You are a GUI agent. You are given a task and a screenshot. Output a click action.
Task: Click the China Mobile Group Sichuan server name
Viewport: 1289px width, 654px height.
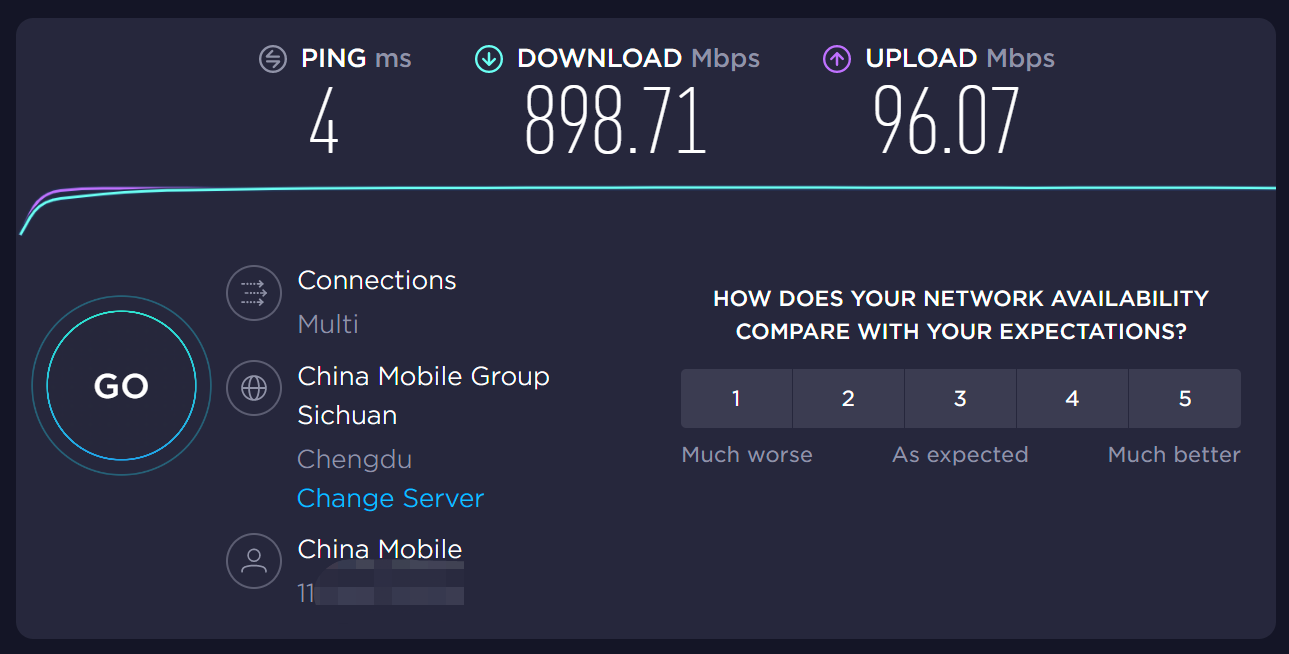tap(423, 396)
